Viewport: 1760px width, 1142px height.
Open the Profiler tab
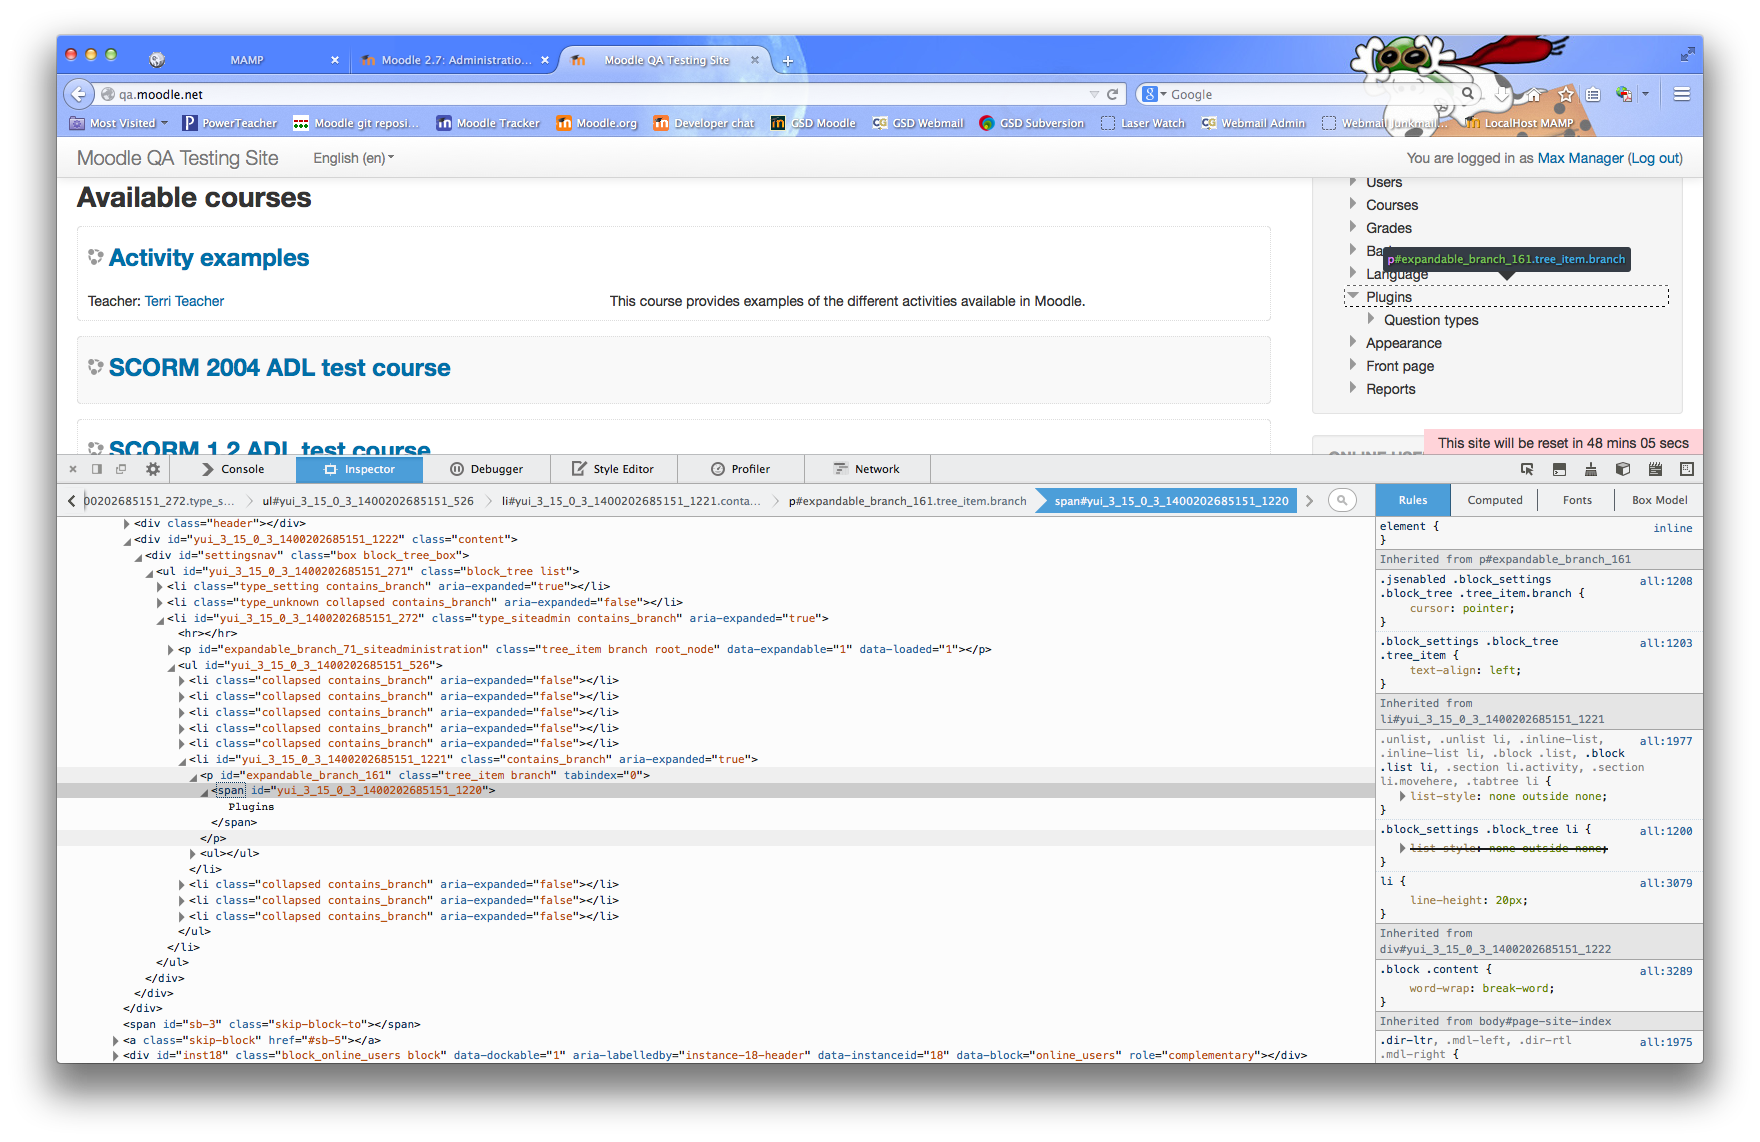point(741,469)
